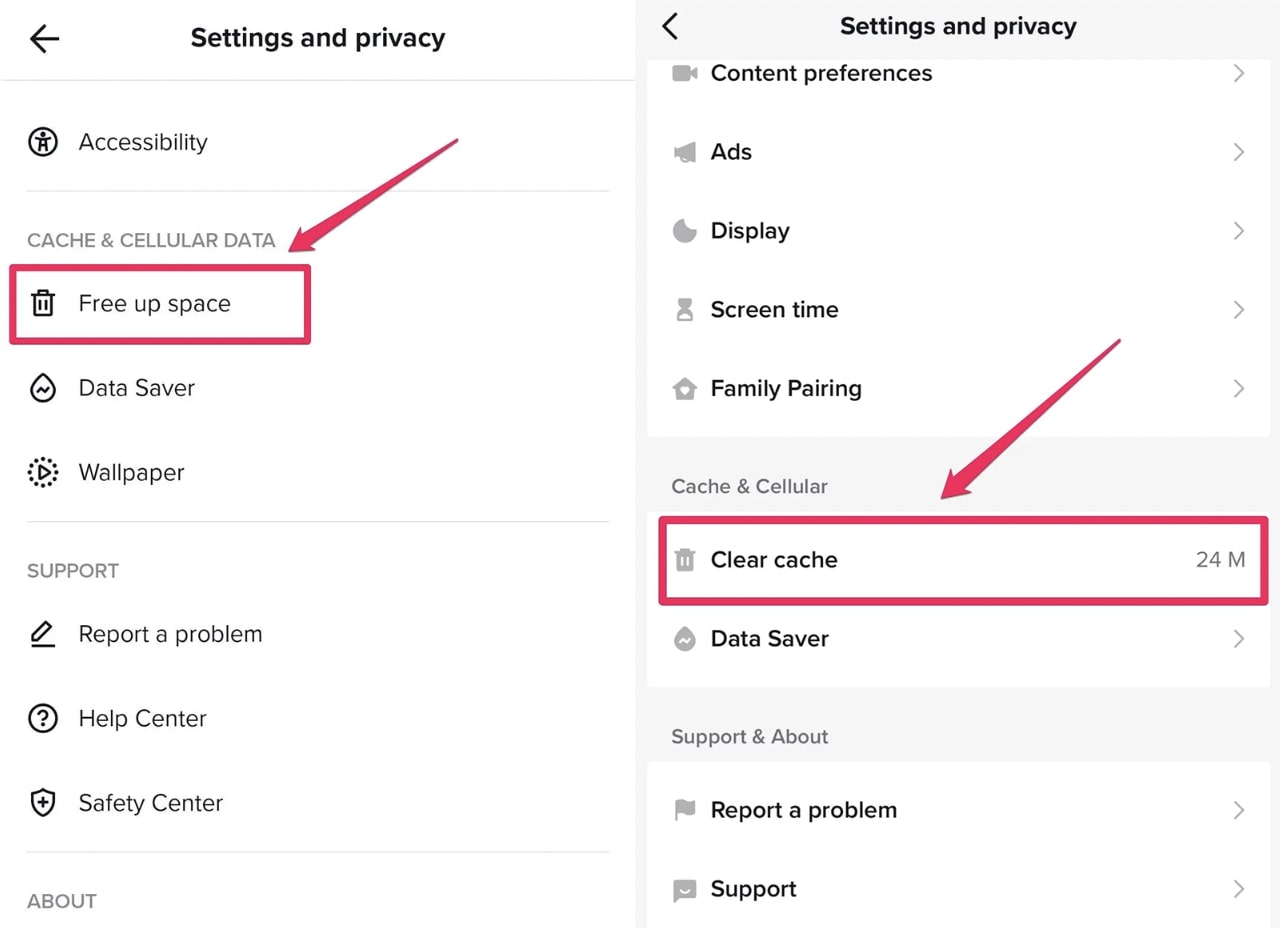
Task: Tap the Report a problem text on left
Action: 170,634
